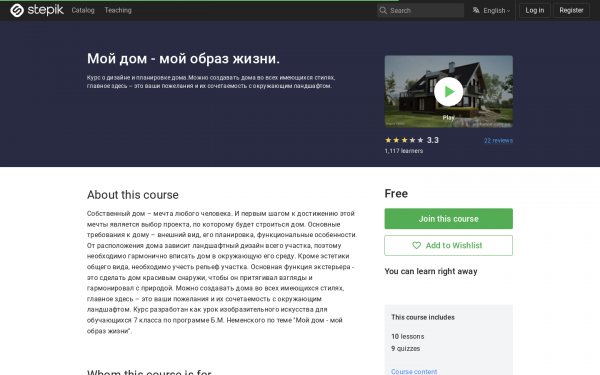The height and width of the screenshot is (375, 600).
Task: Click the Stepik logo
Action: pos(37,10)
